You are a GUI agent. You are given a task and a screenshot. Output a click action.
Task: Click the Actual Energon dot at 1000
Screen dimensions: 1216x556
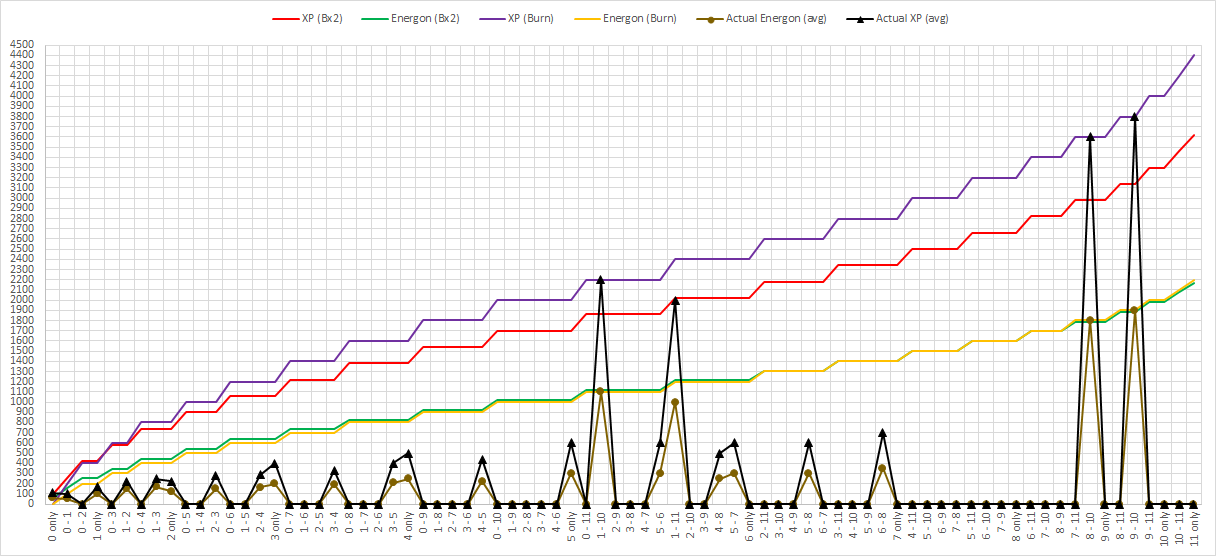coord(675,402)
